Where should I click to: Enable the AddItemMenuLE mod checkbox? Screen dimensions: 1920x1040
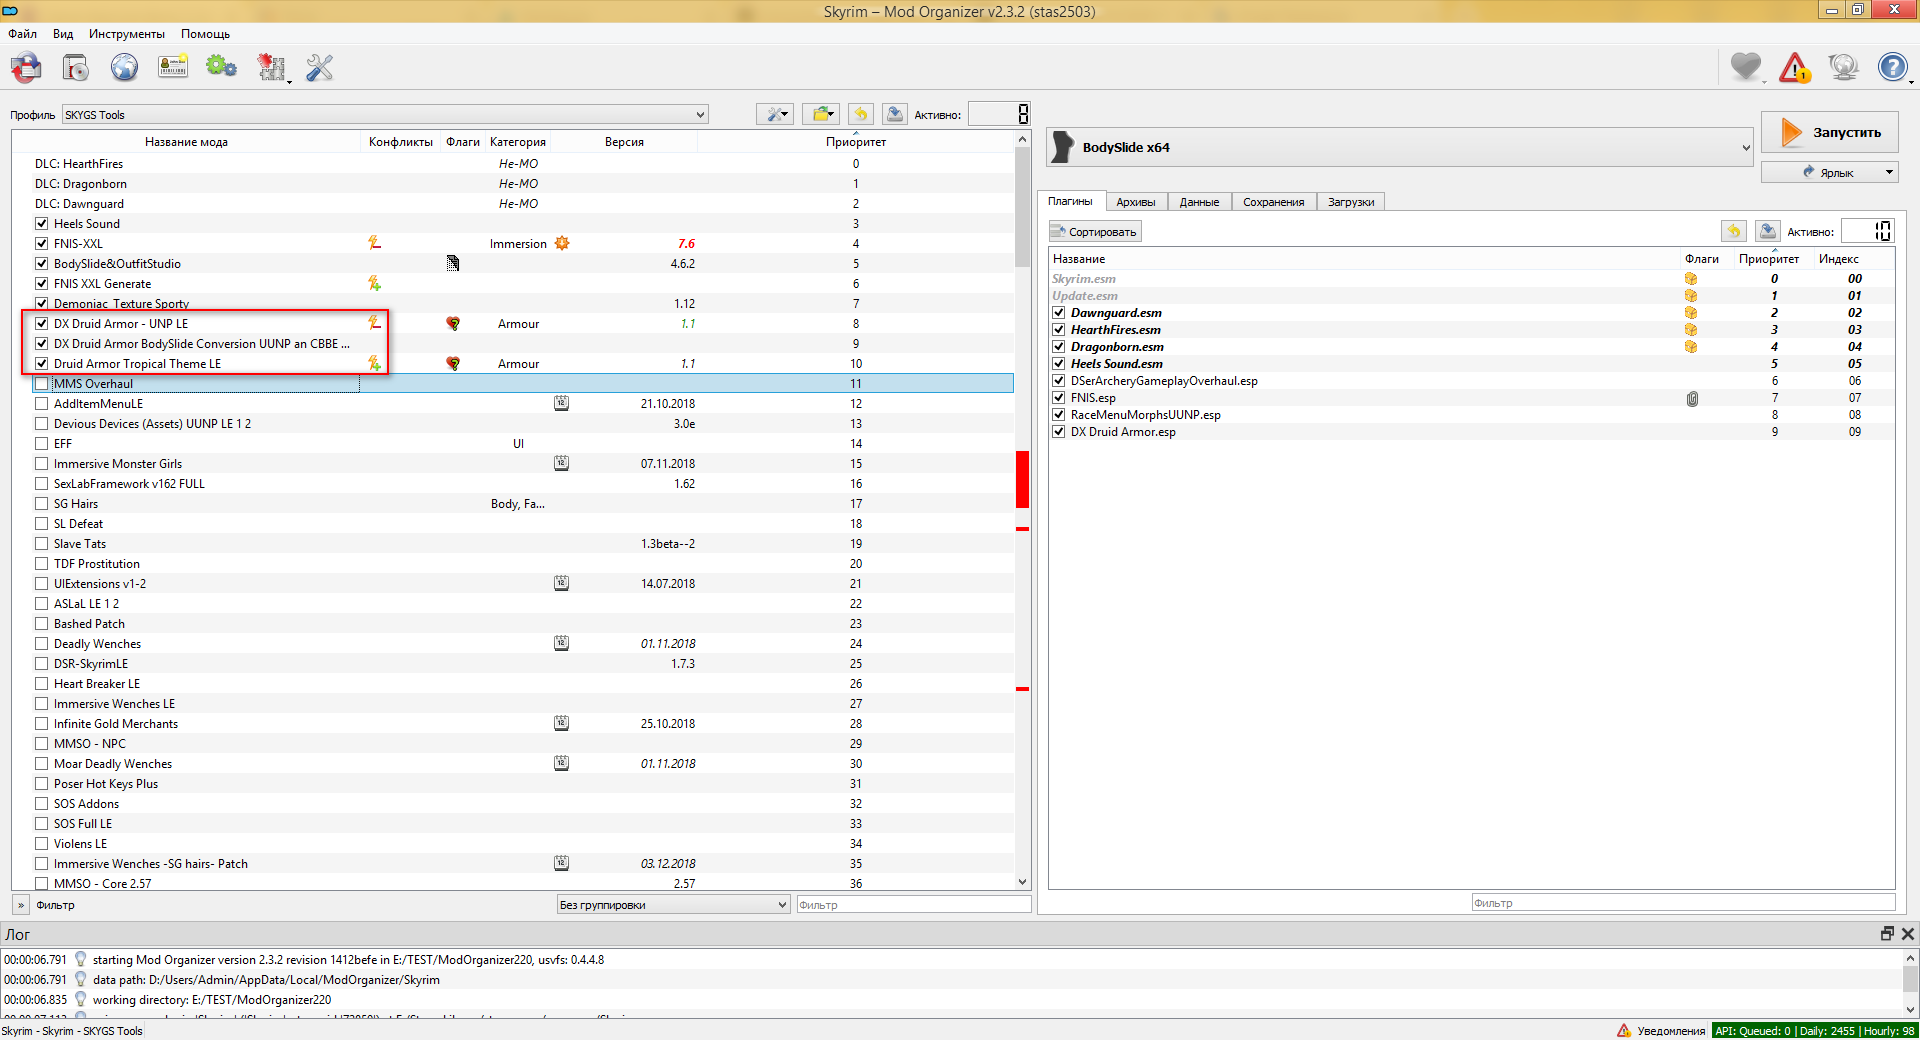pos(42,404)
